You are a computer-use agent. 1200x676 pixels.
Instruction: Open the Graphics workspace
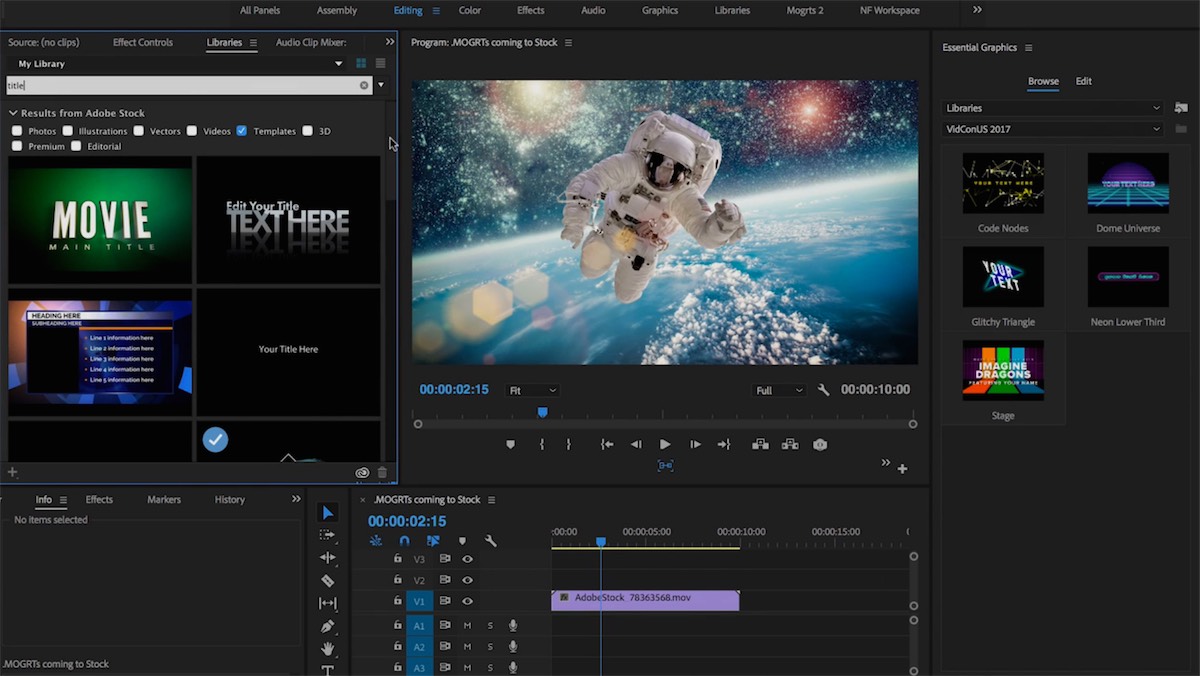point(659,10)
